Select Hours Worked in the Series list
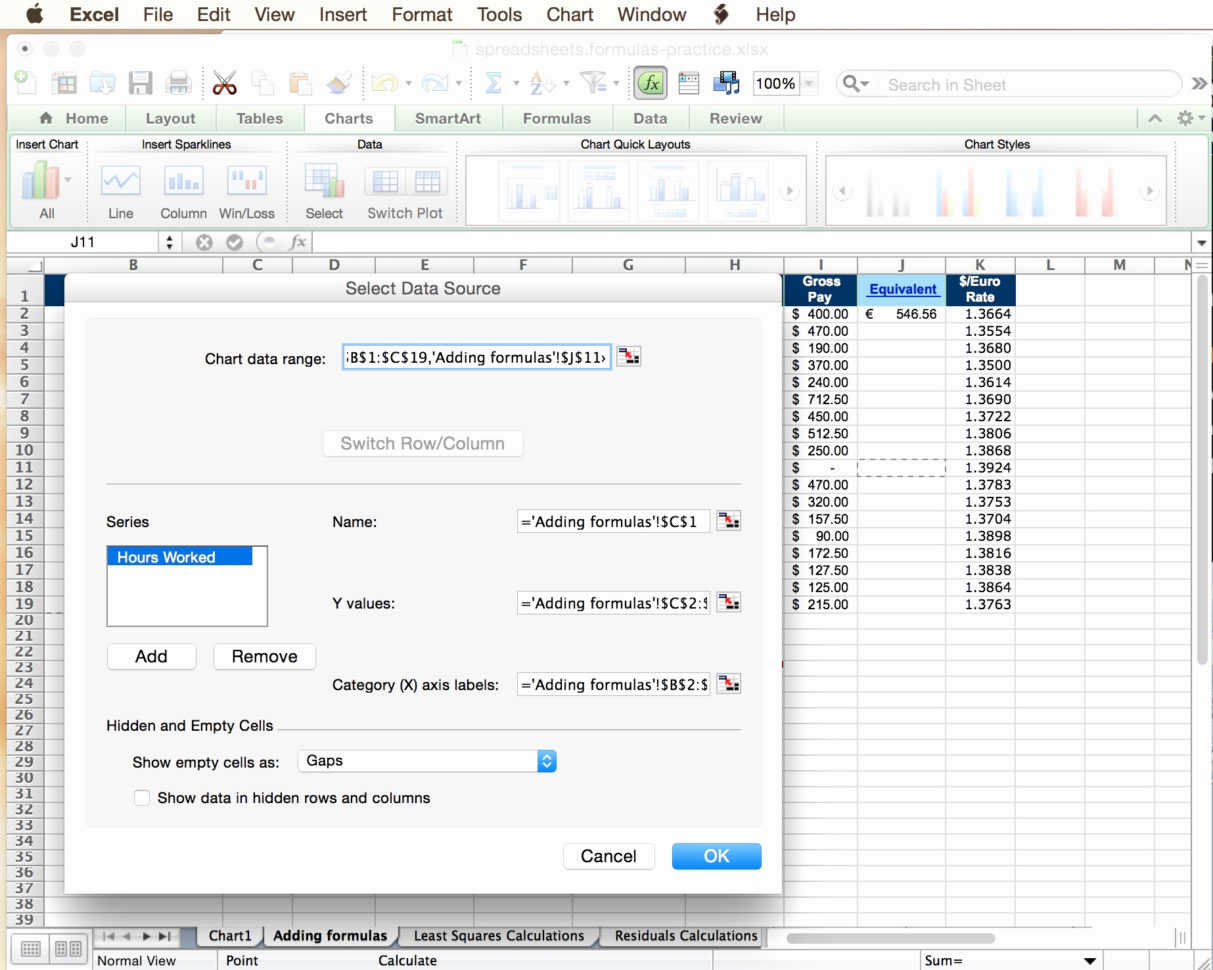This screenshot has width=1213, height=970. tap(166, 557)
